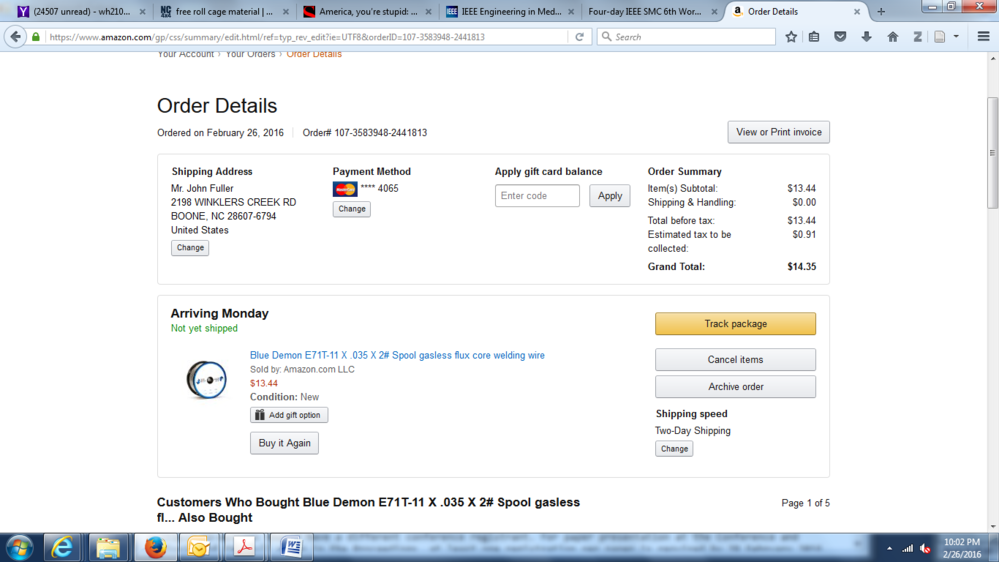Screen dimensions: 999x562
Task: Click the Track package button
Action: tap(735, 324)
